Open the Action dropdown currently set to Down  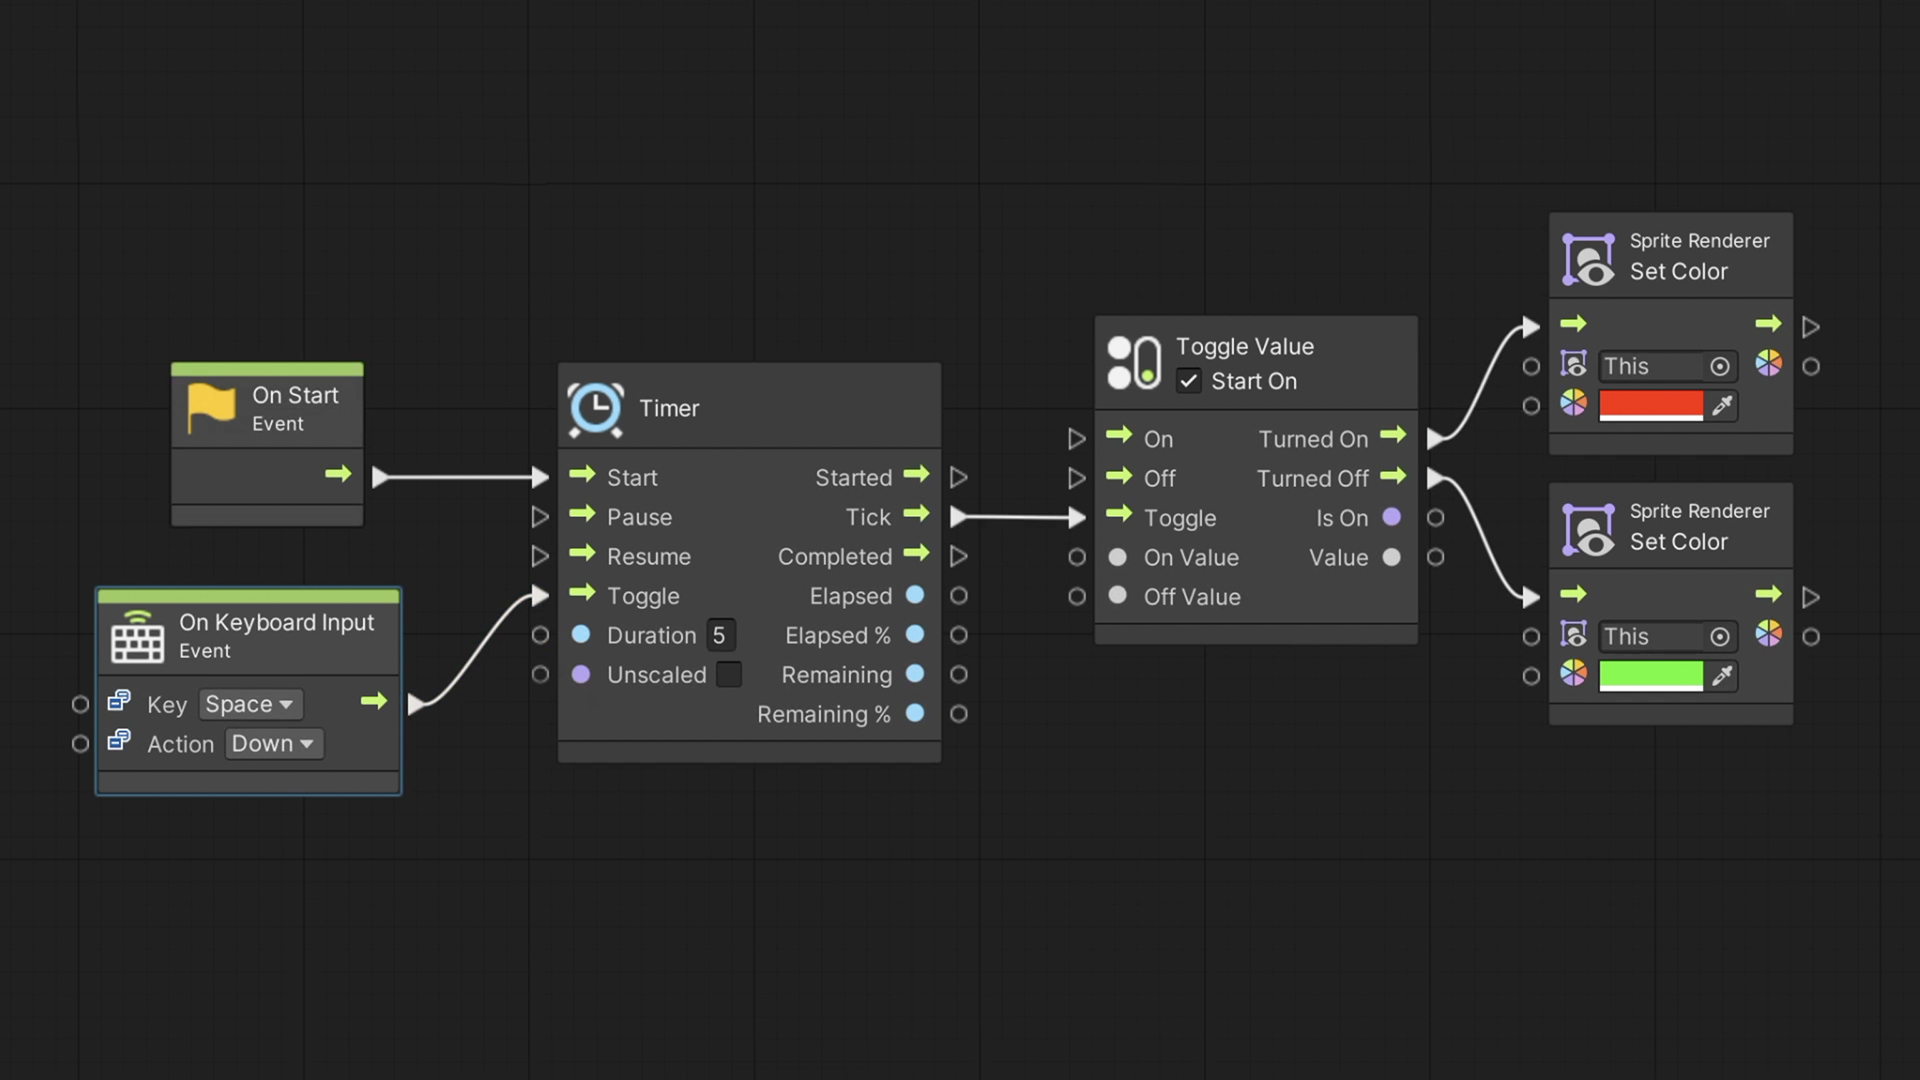[x=273, y=743]
